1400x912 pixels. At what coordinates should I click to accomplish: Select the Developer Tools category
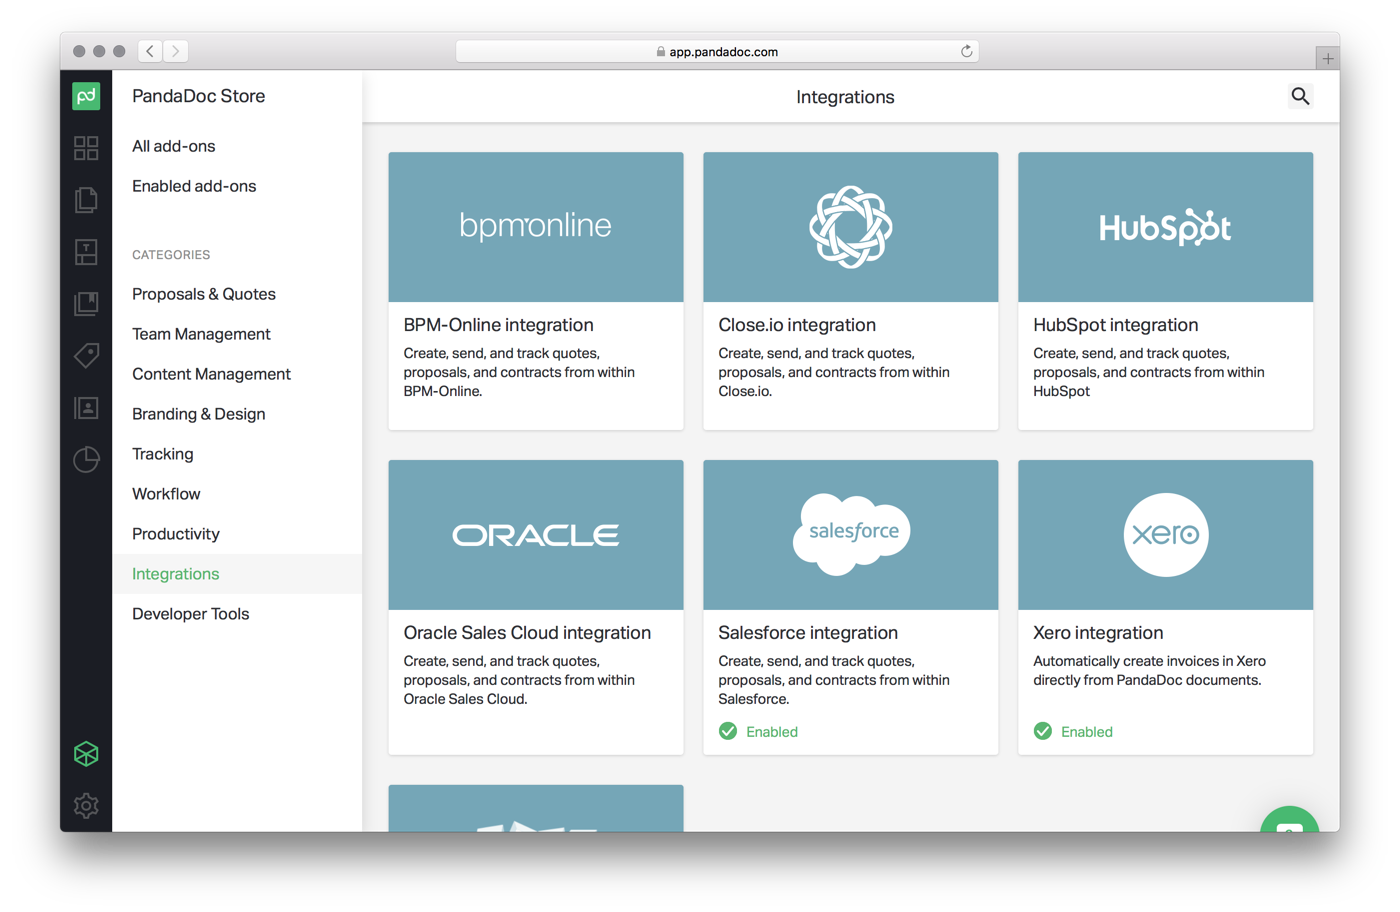191,614
